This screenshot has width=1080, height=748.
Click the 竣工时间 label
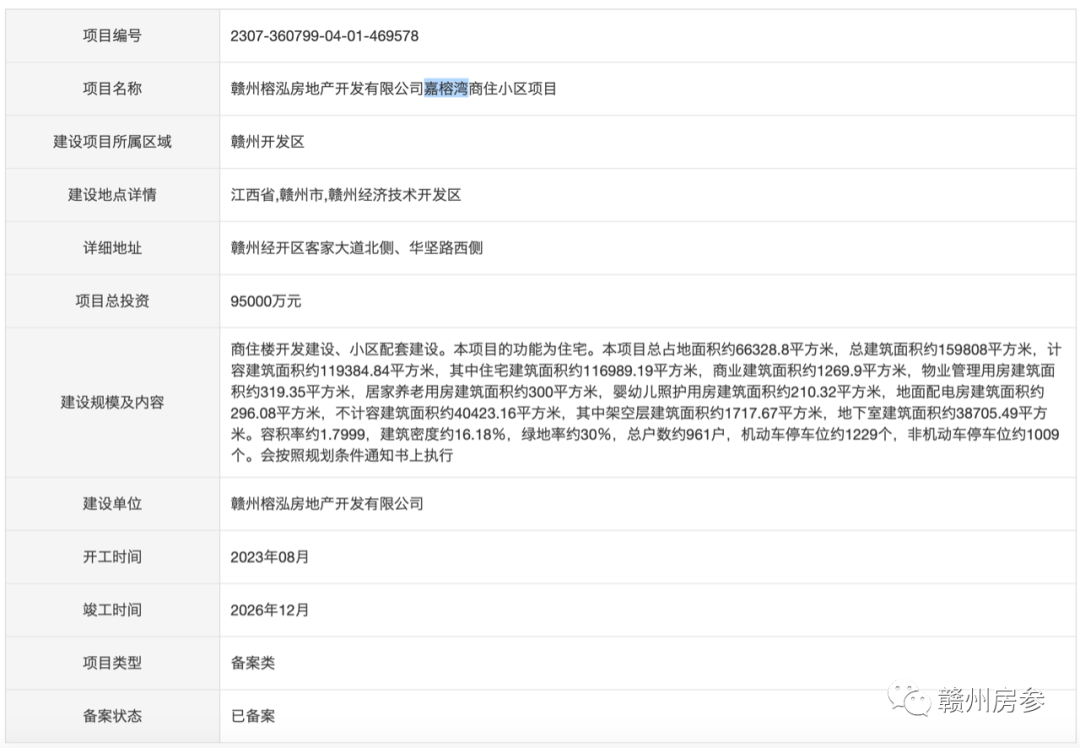pos(112,610)
